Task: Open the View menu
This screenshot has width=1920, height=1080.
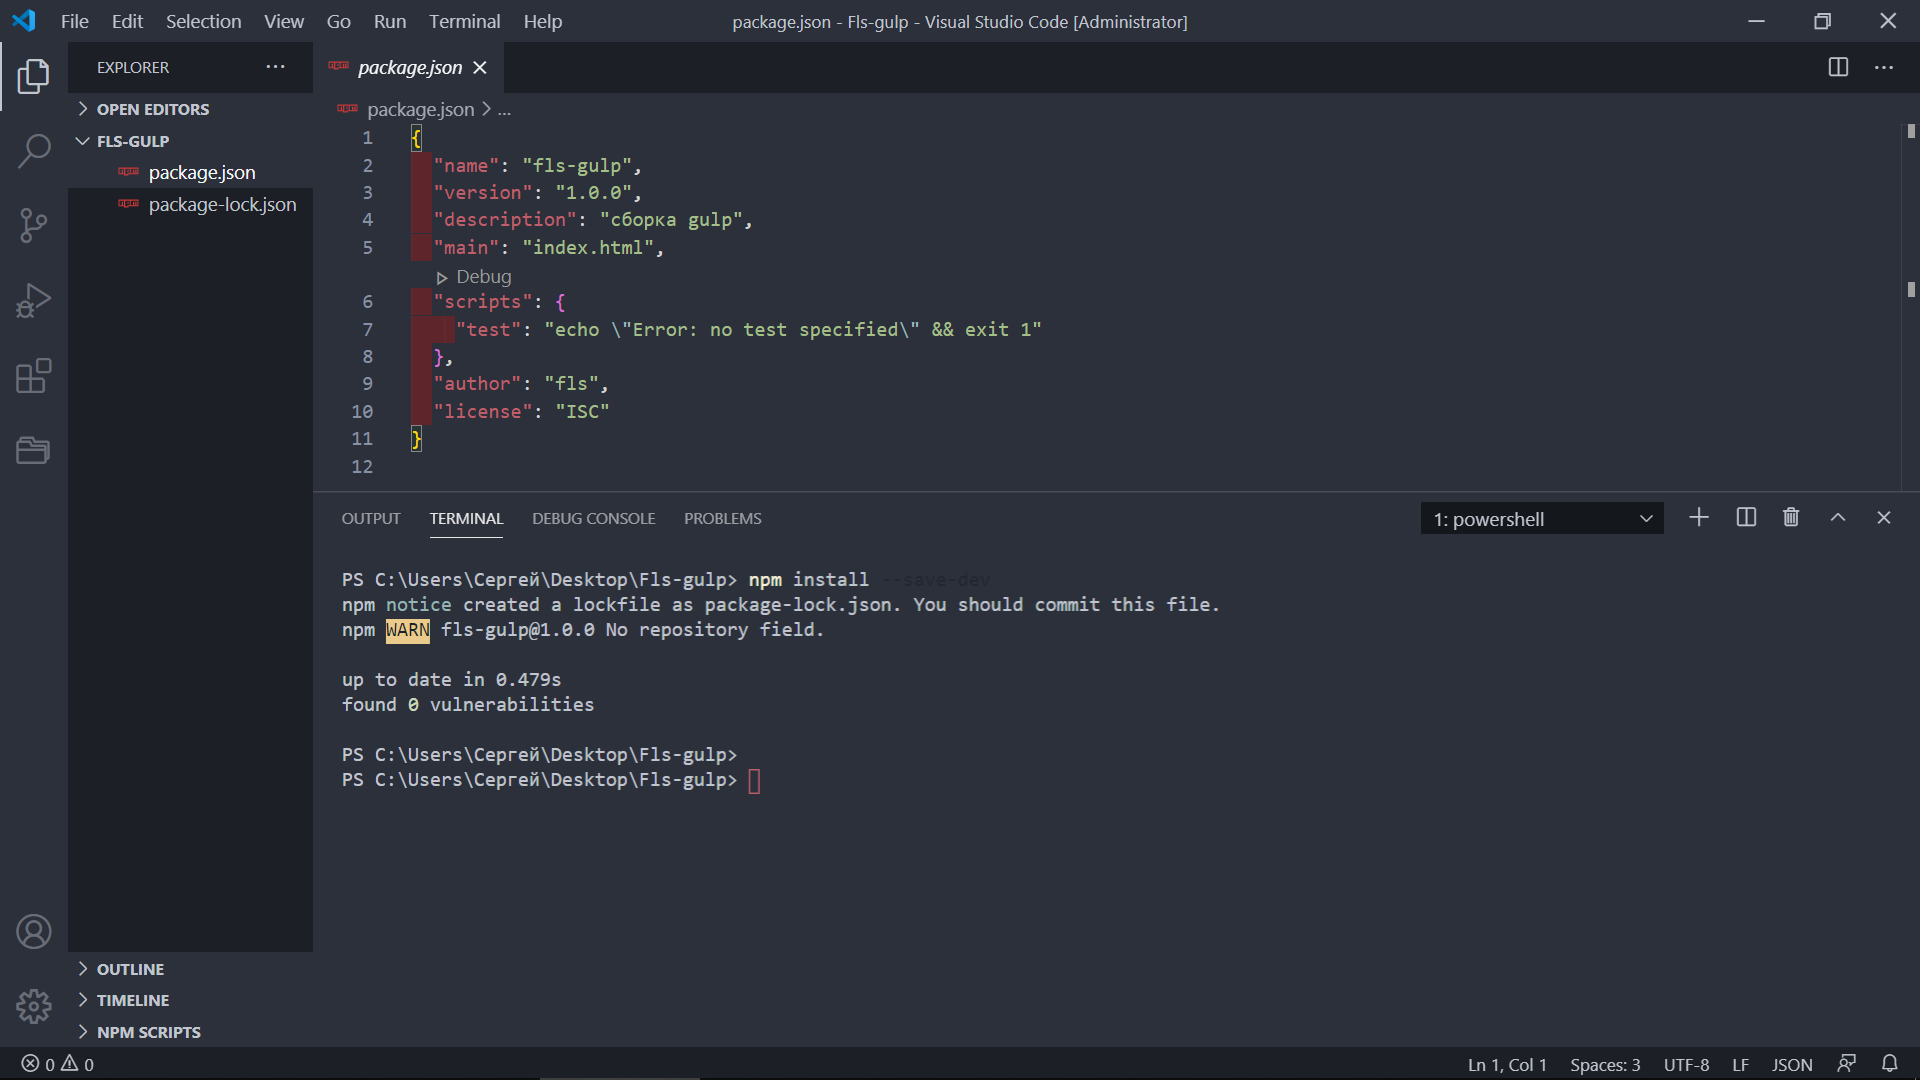Action: pyautogui.click(x=284, y=21)
